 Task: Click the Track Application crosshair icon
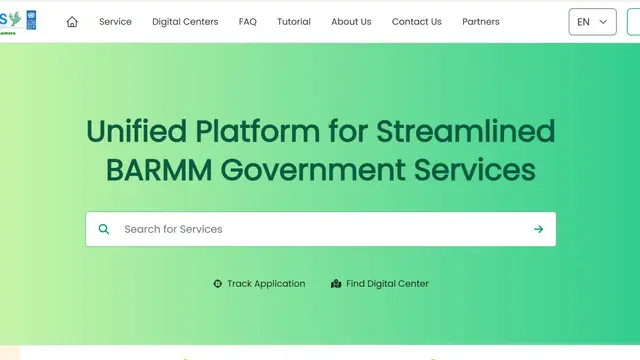click(x=218, y=284)
